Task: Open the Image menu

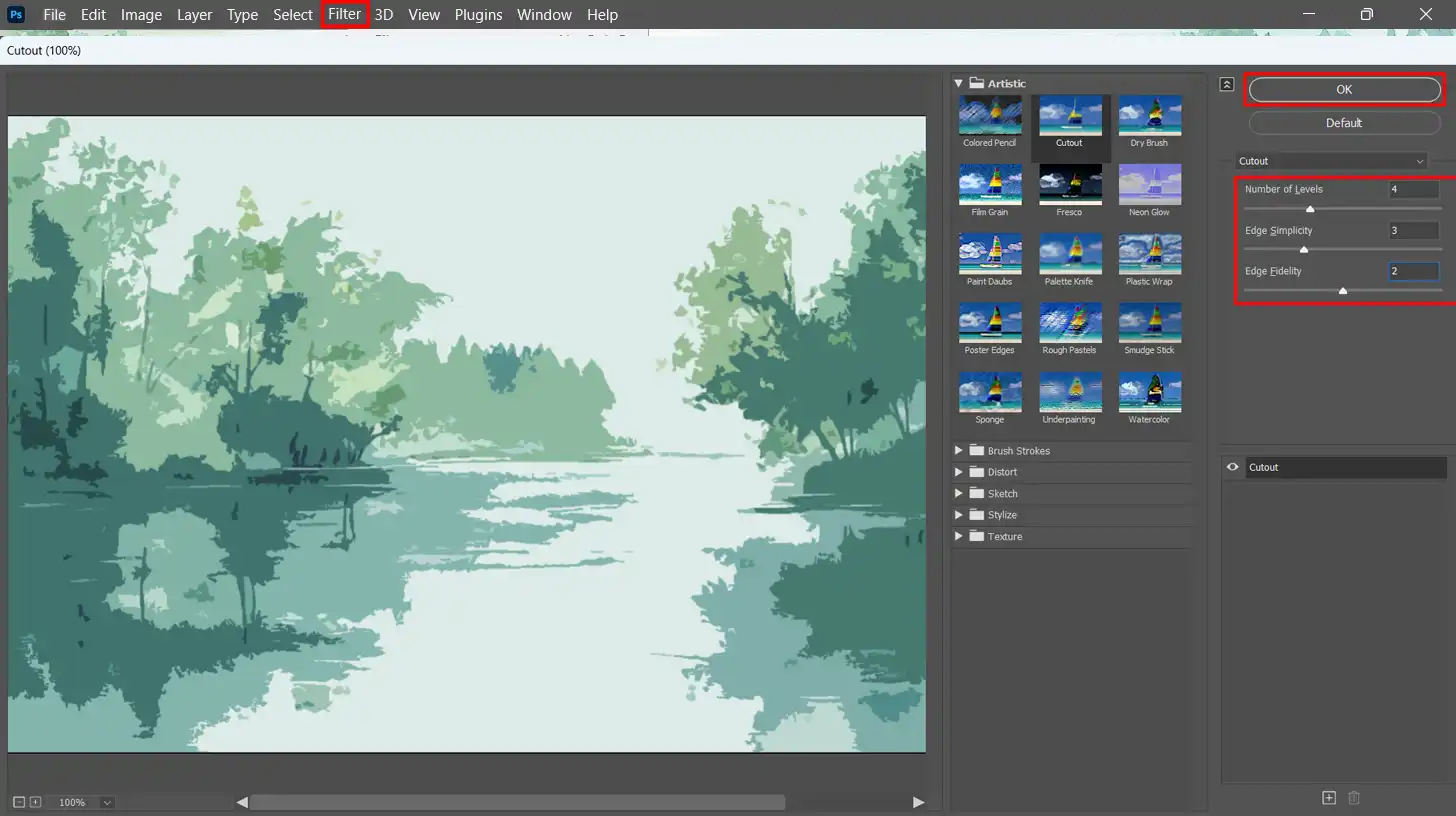Action: point(141,14)
